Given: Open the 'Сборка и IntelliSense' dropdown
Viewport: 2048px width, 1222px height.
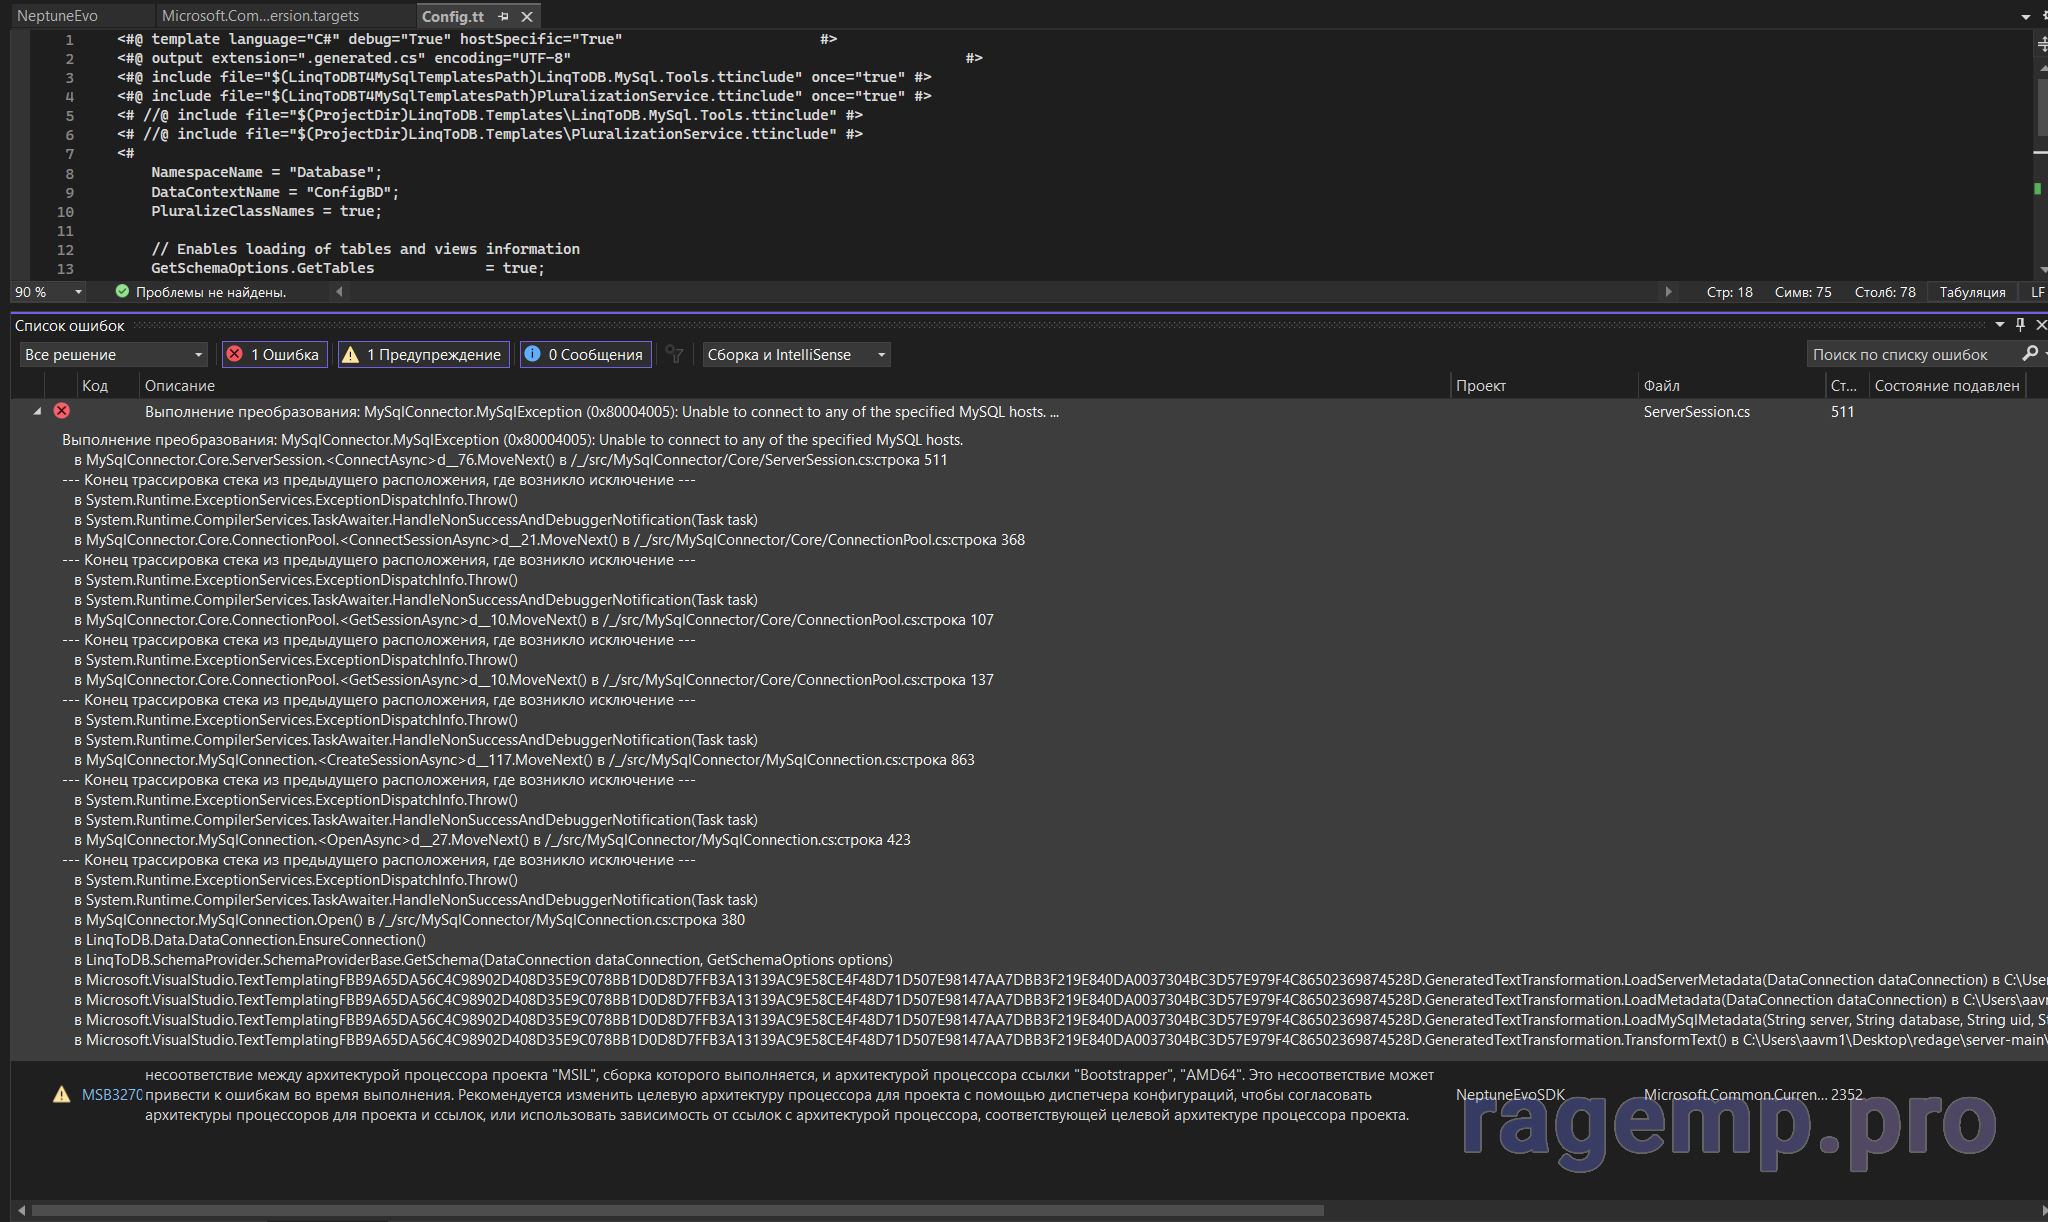Looking at the screenshot, I should [796, 355].
